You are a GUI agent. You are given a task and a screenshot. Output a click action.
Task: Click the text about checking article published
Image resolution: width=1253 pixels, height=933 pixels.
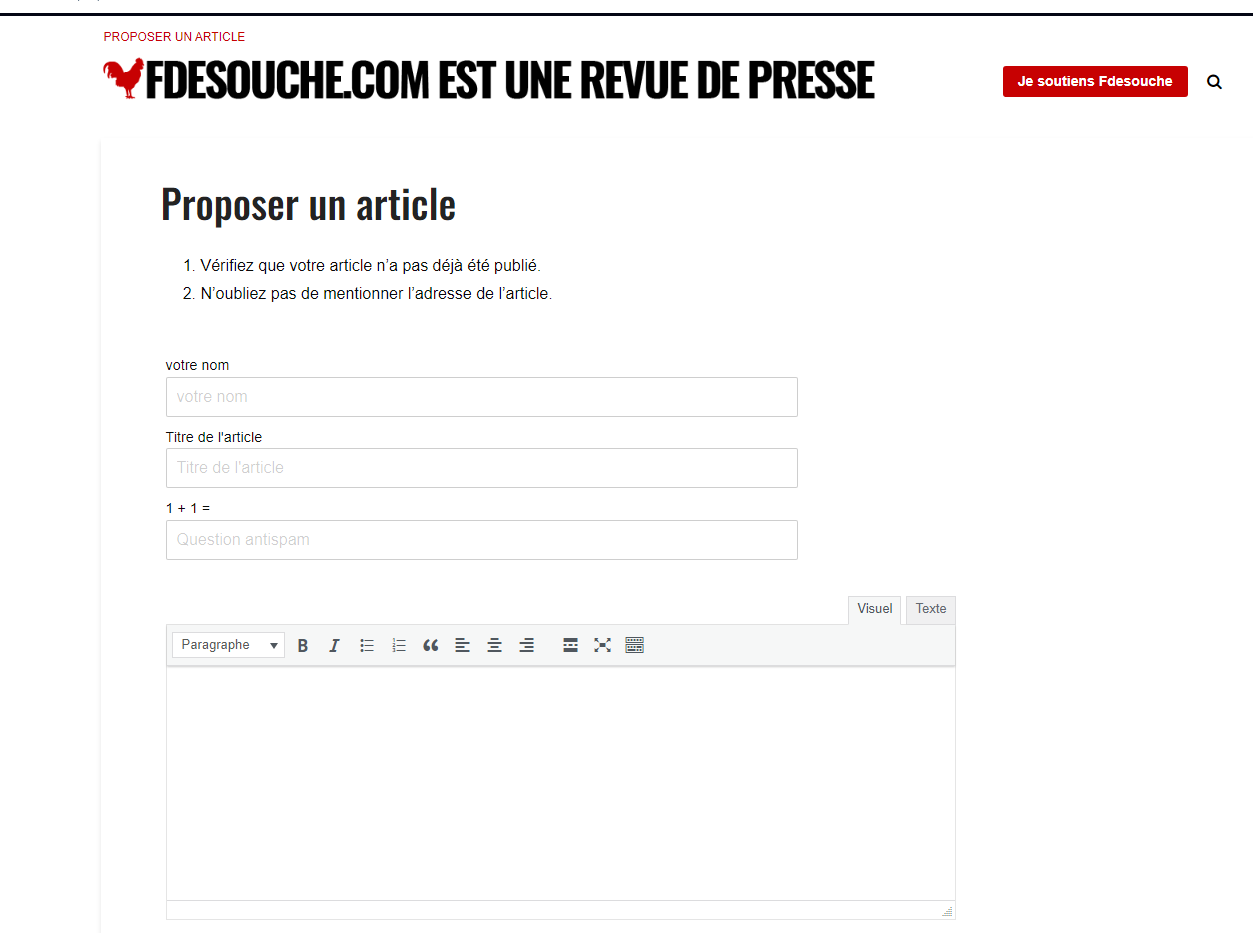coord(370,266)
